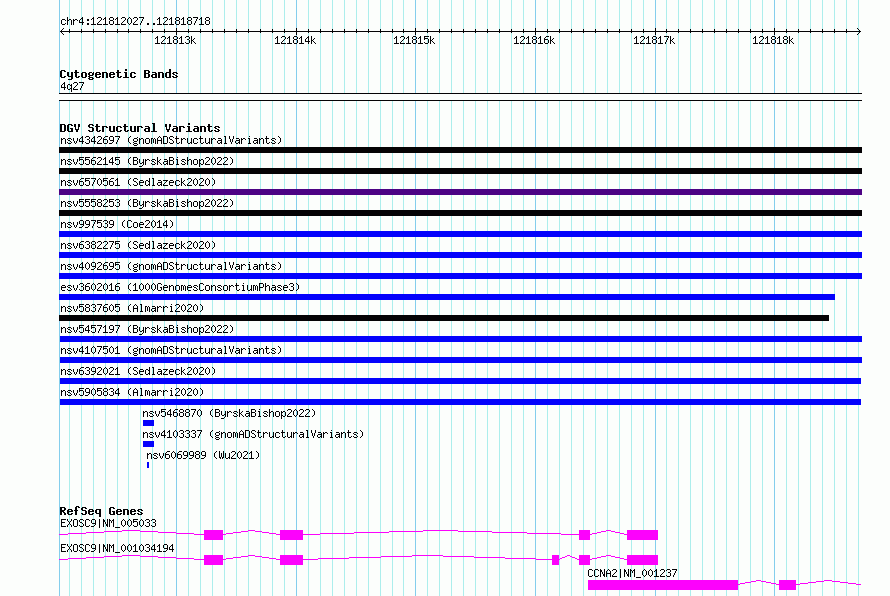Click the nsv5837605 Almarri2020 label

click(132, 308)
